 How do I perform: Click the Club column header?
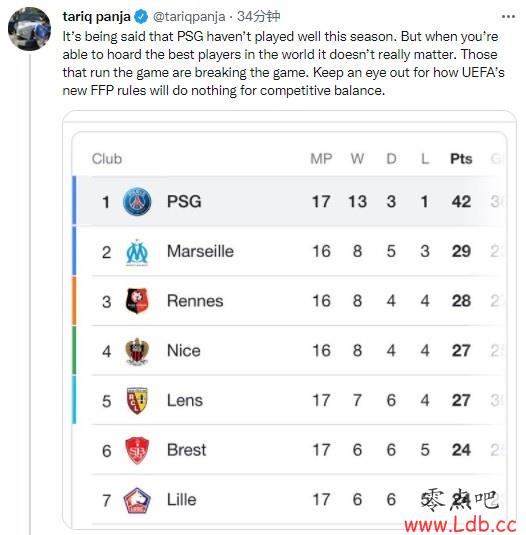[107, 159]
